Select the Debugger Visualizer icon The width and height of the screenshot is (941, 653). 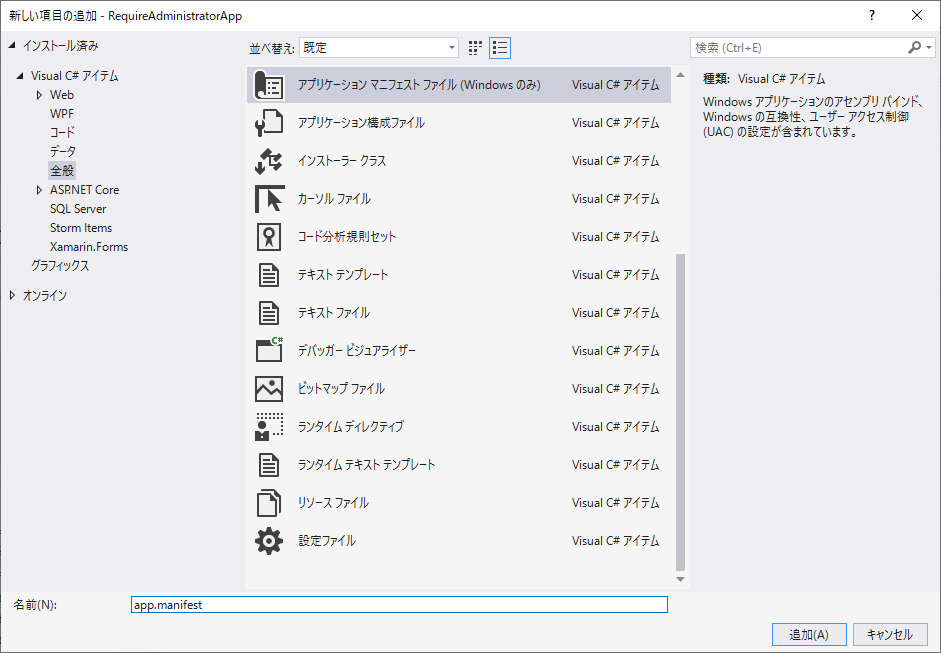269,351
